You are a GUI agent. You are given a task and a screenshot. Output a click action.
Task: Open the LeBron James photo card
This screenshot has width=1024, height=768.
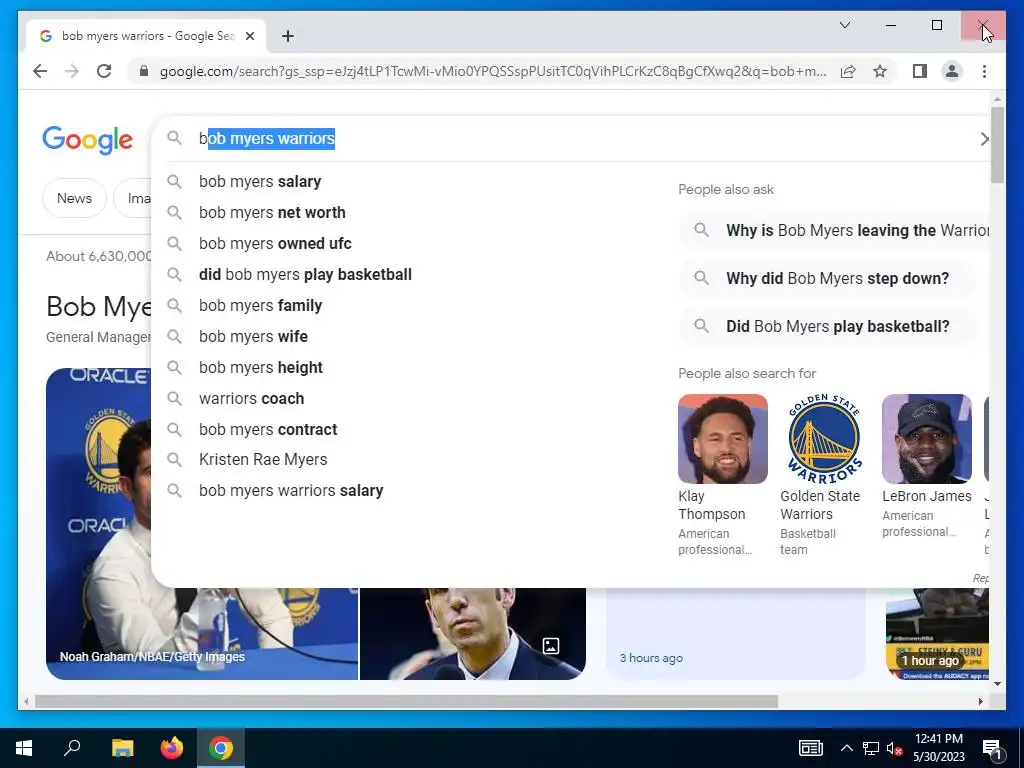pyautogui.click(x=926, y=439)
